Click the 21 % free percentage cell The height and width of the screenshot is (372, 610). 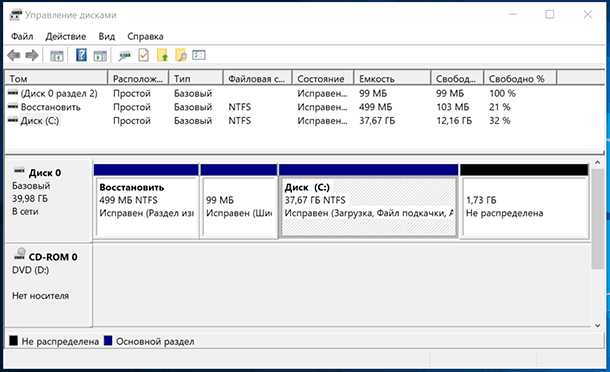(500, 107)
